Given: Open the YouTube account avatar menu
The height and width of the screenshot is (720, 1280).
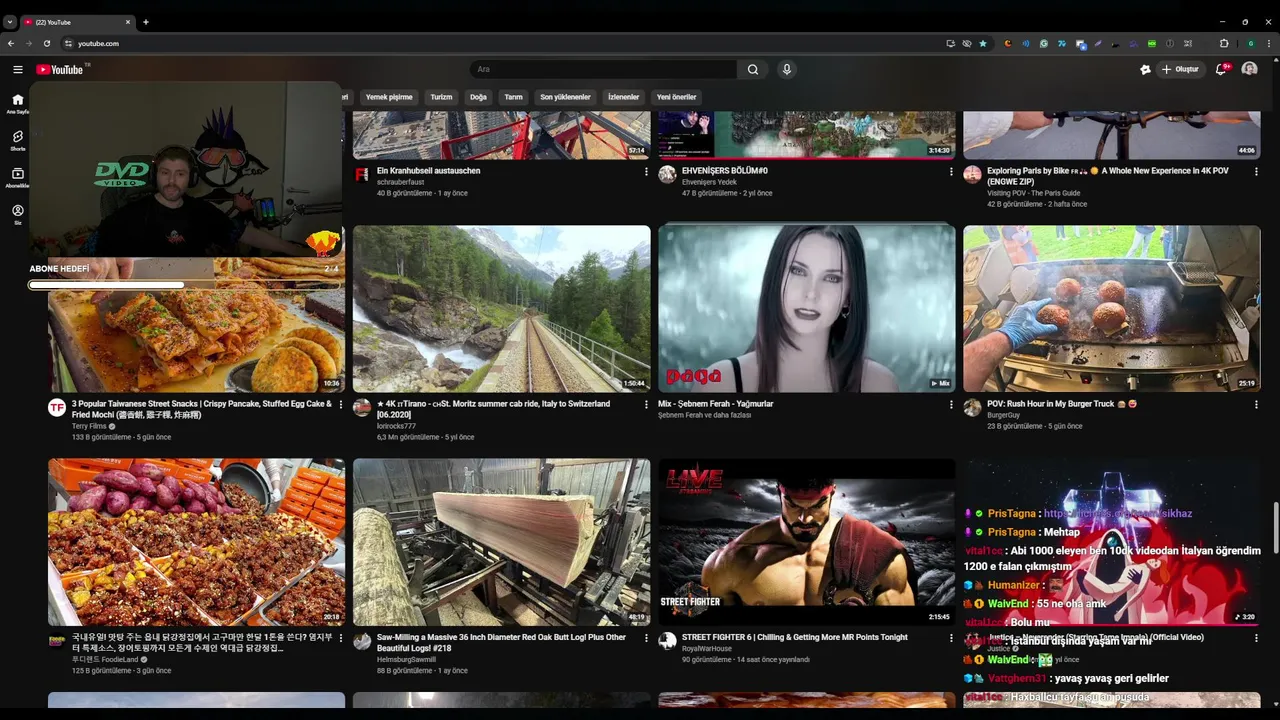Looking at the screenshot, I should point(1249,69).
